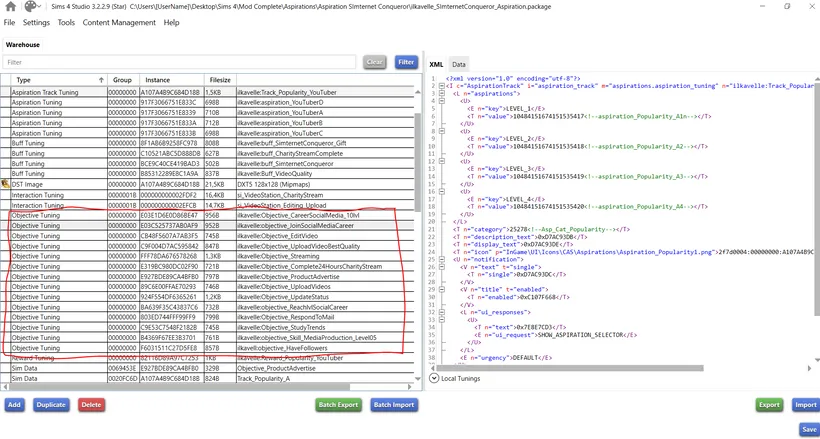Open the color palette theme icon
The height and width of the screenshot is (439, 820).
(31, 6)
